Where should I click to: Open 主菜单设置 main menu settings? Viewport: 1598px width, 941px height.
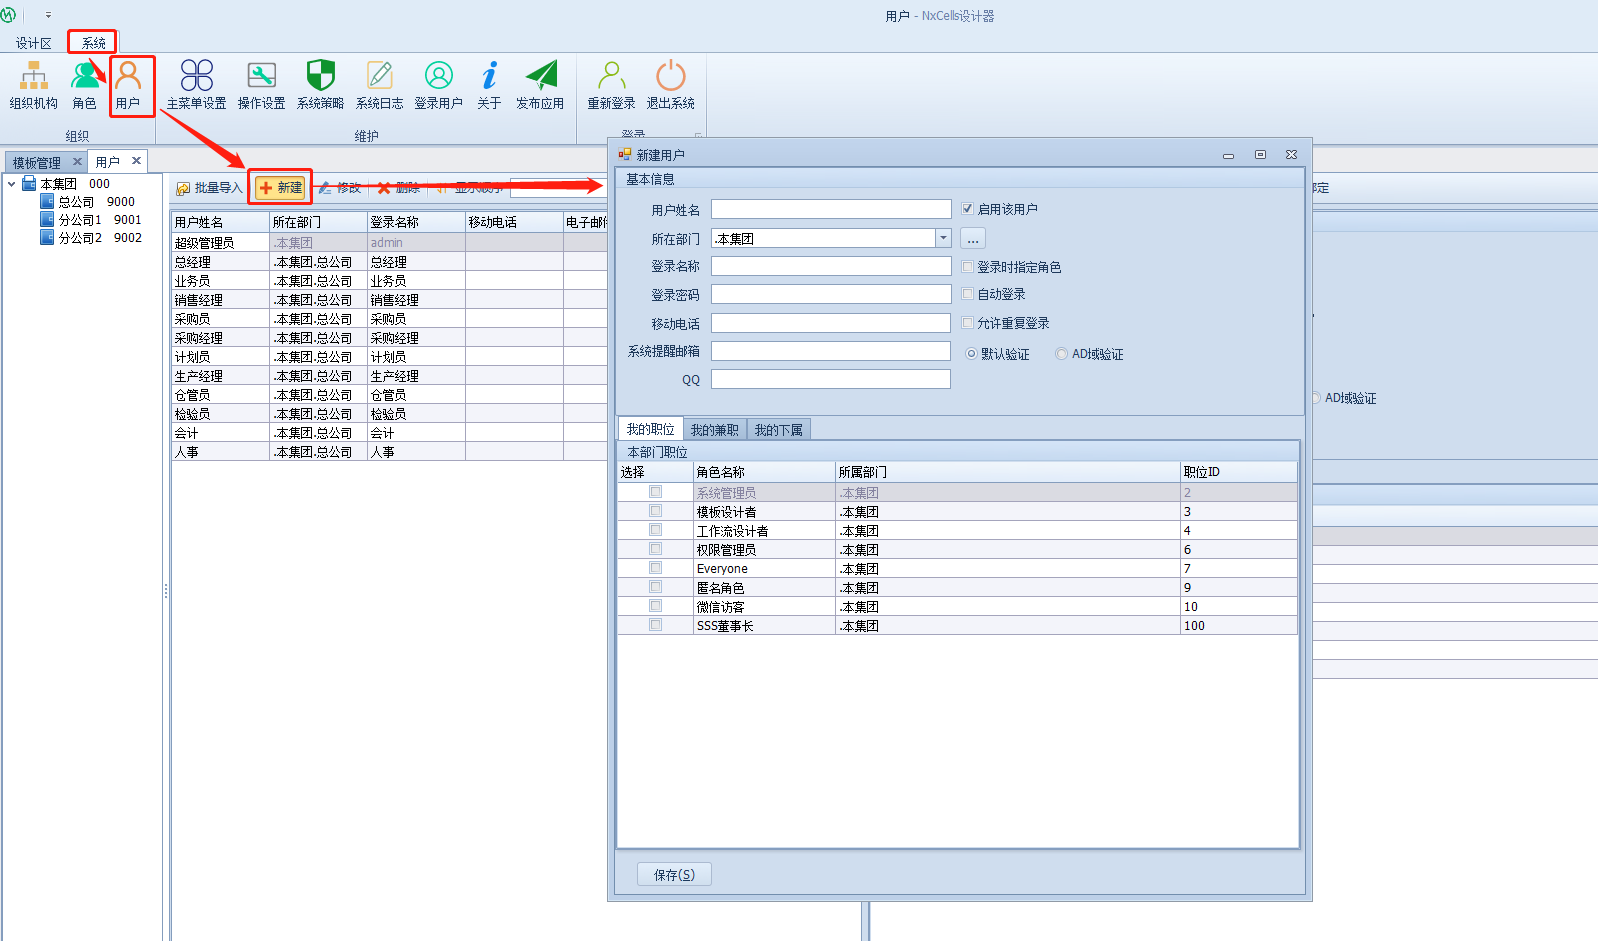click(196, 84)
